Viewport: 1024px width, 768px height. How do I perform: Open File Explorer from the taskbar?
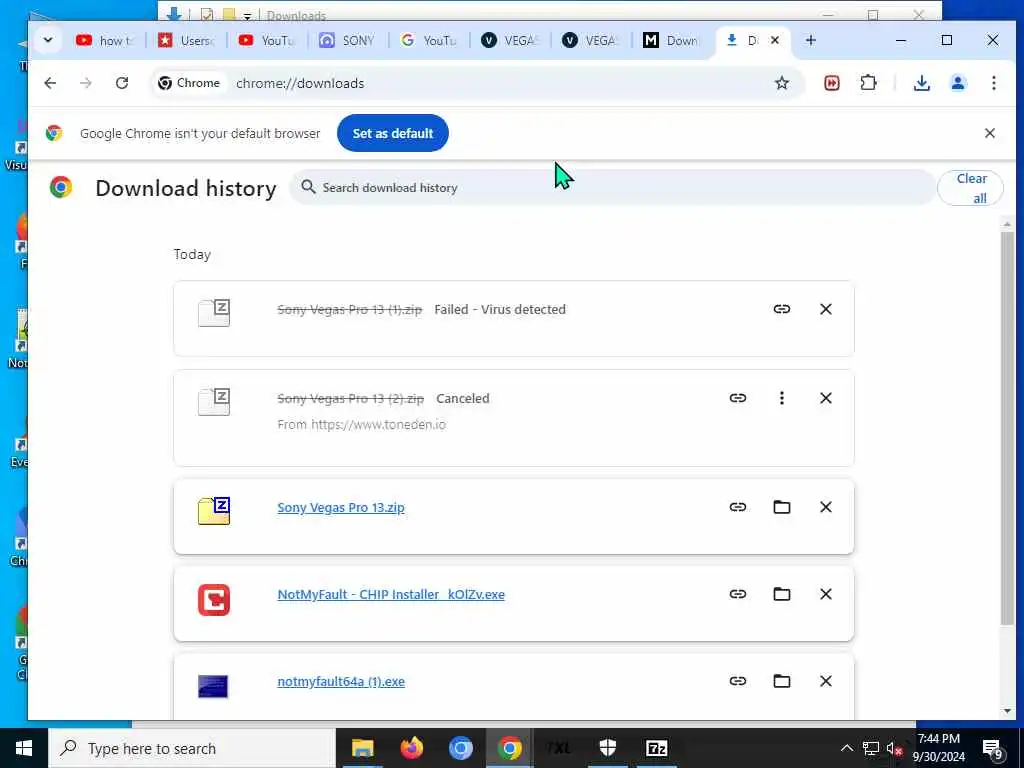362,748
